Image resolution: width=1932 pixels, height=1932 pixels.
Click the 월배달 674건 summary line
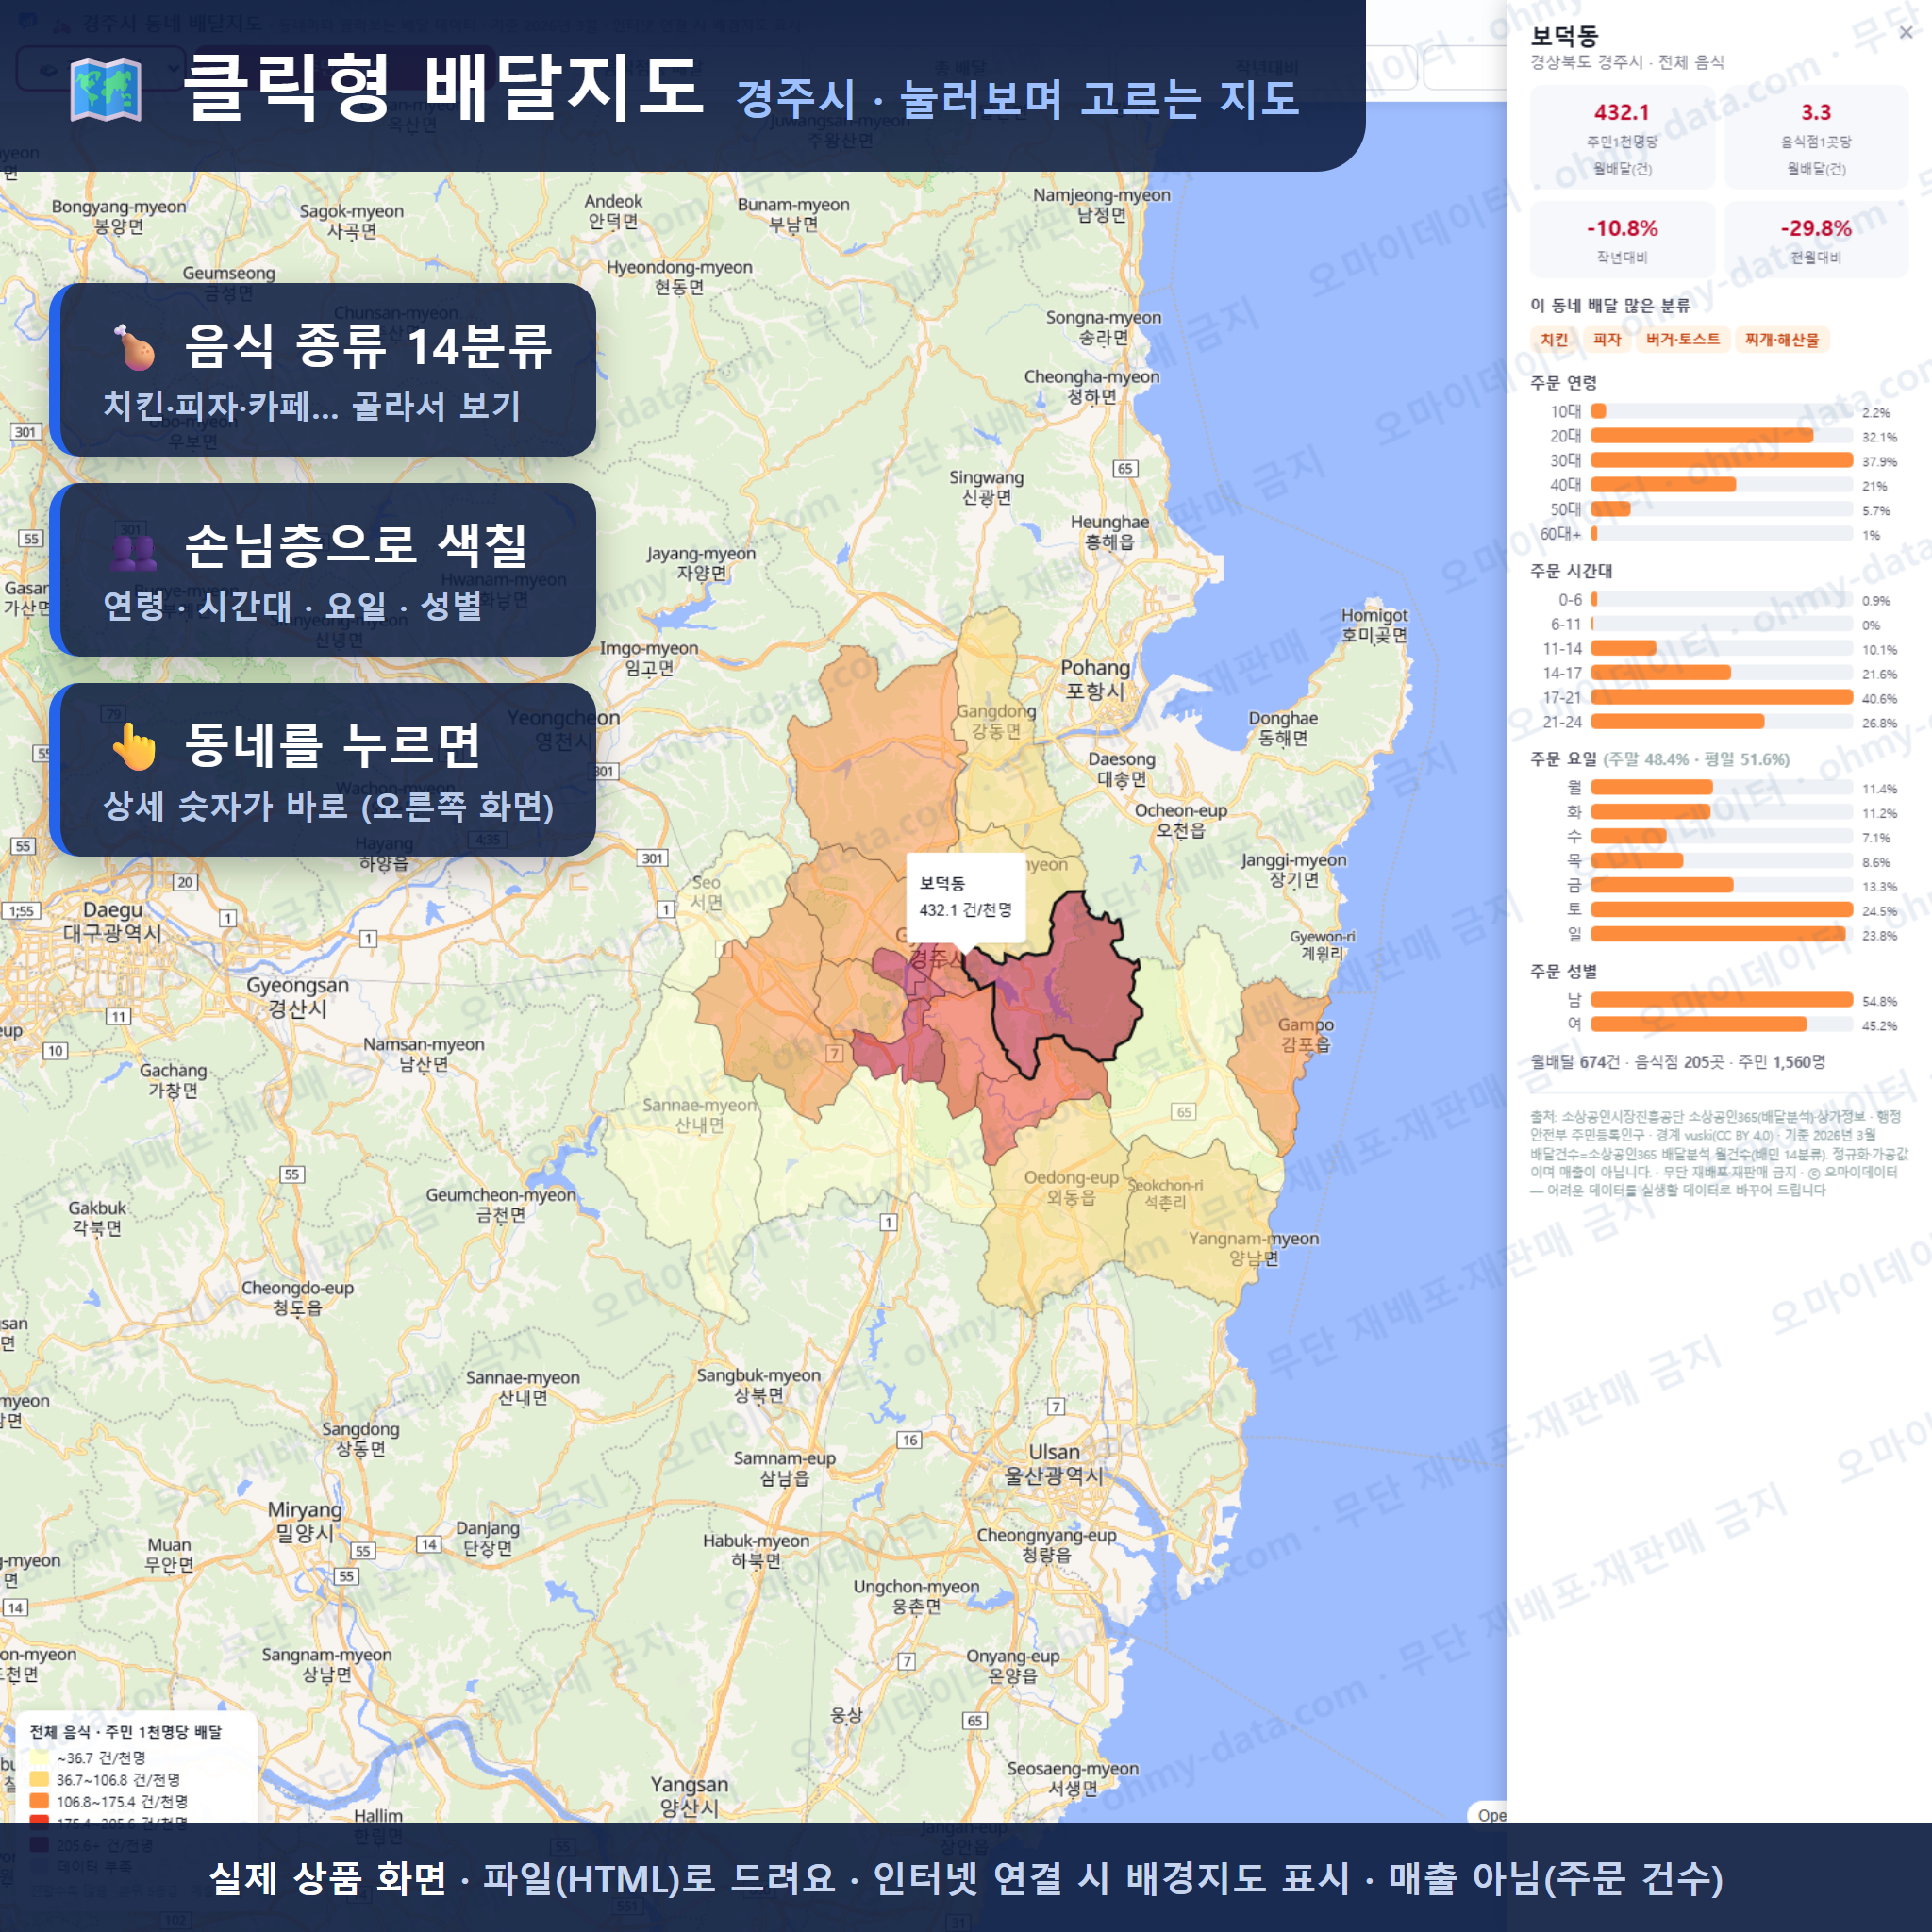click(x=1677, y=1062)
